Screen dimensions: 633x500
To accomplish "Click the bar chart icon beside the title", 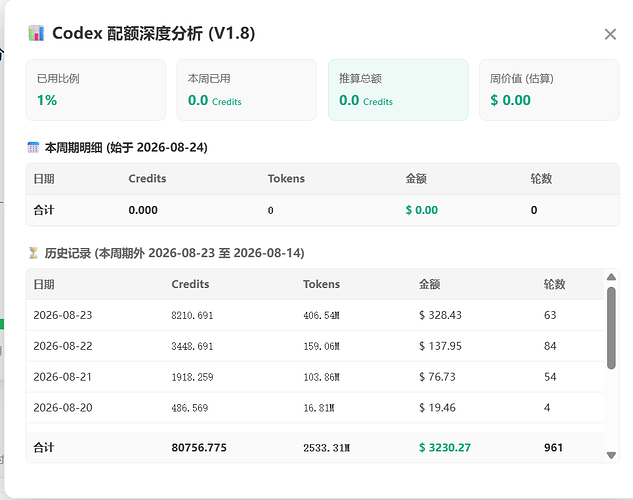I will (36, 33).
